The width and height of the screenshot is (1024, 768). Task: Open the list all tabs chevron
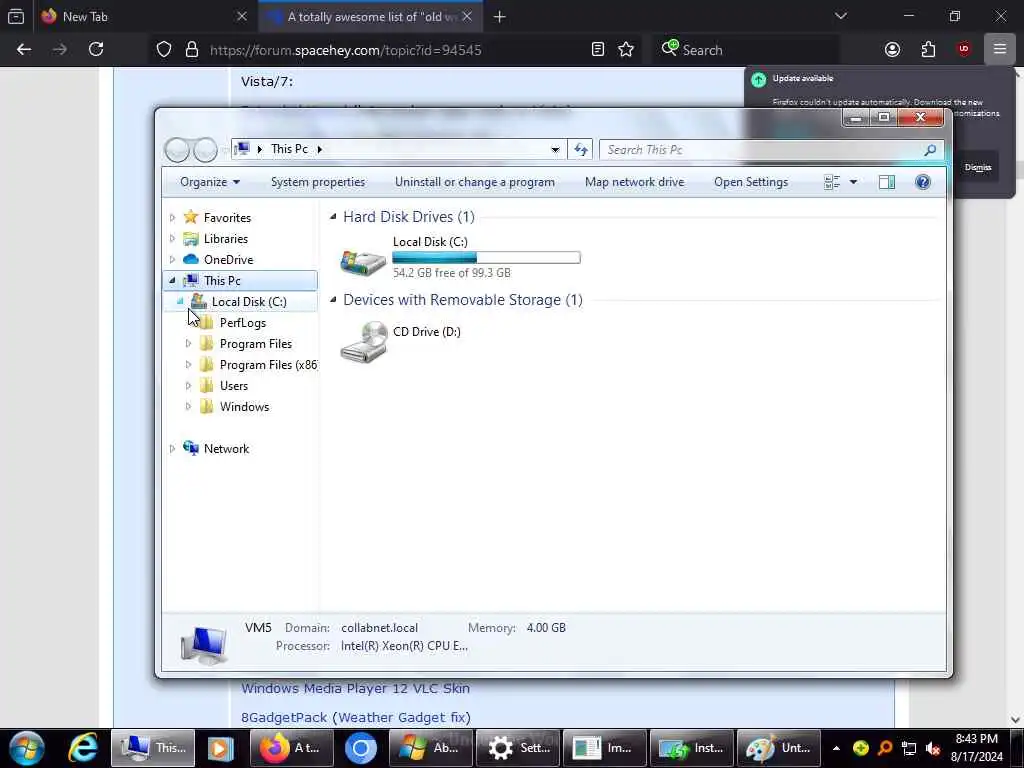[x=840, y=16]
